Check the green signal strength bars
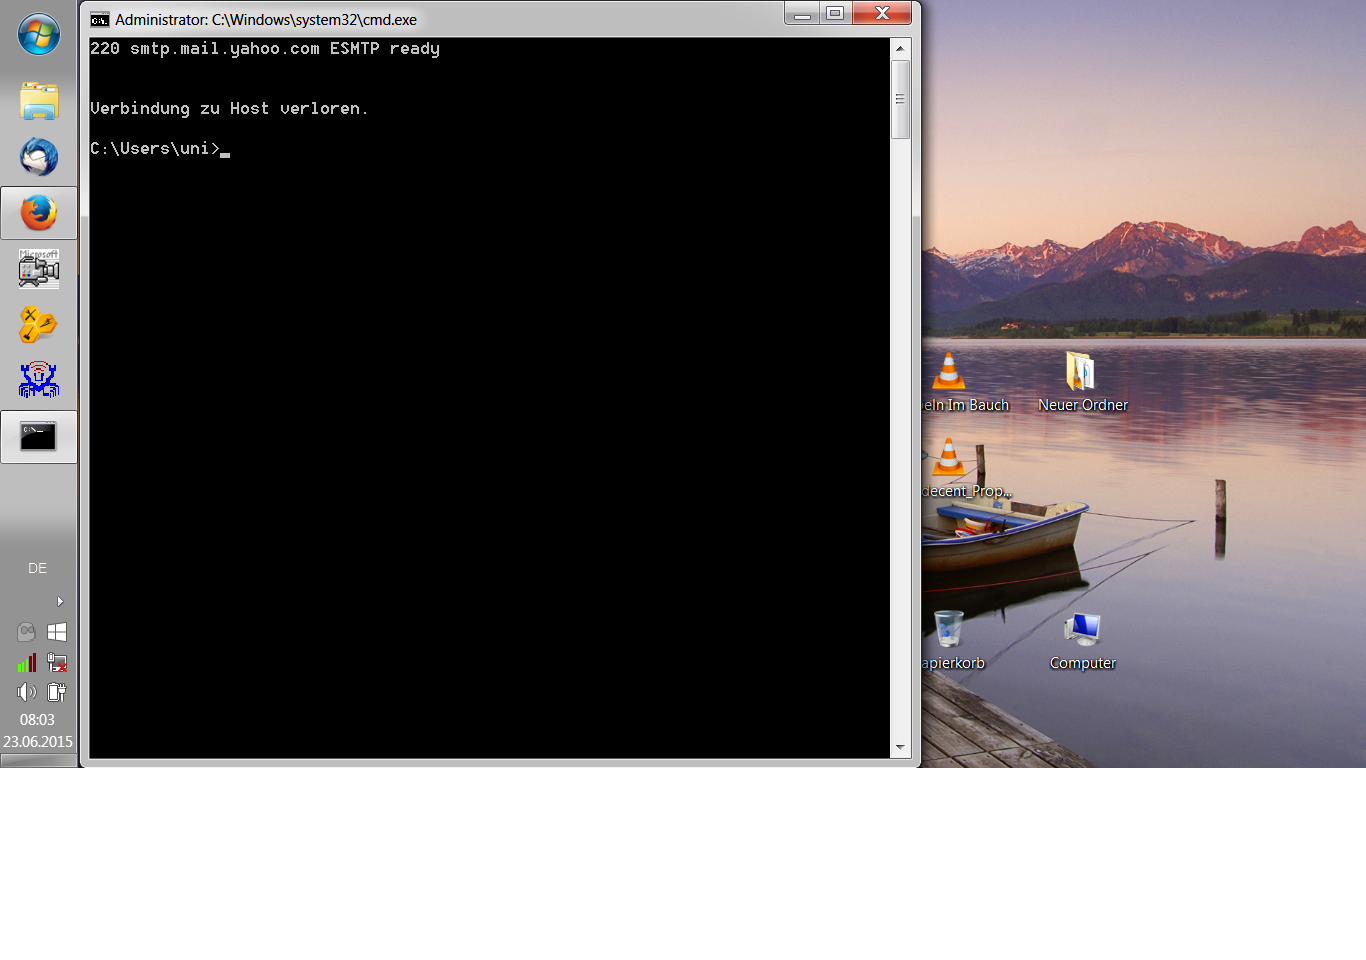The image size is (1366, 960). pyautogui.click(x=26, y=662)
